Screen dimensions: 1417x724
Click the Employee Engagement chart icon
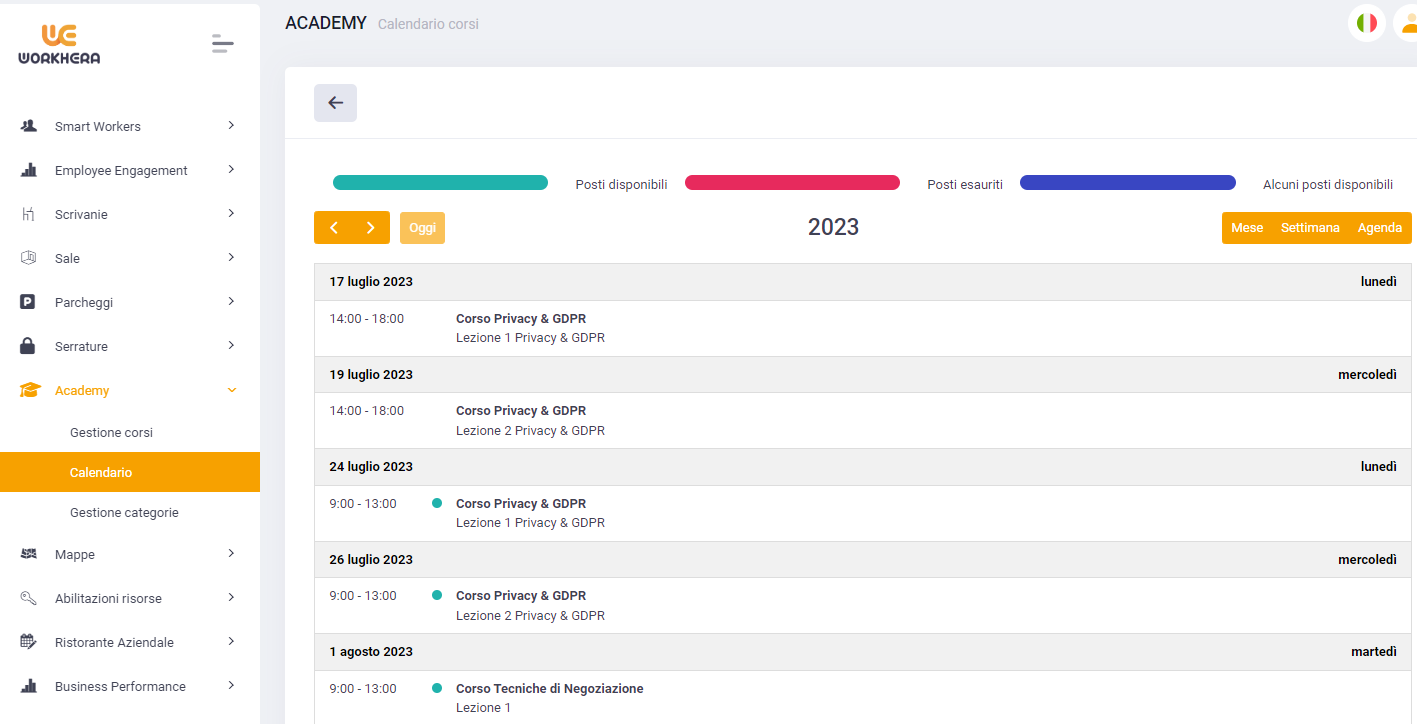[x=29, y=170]
